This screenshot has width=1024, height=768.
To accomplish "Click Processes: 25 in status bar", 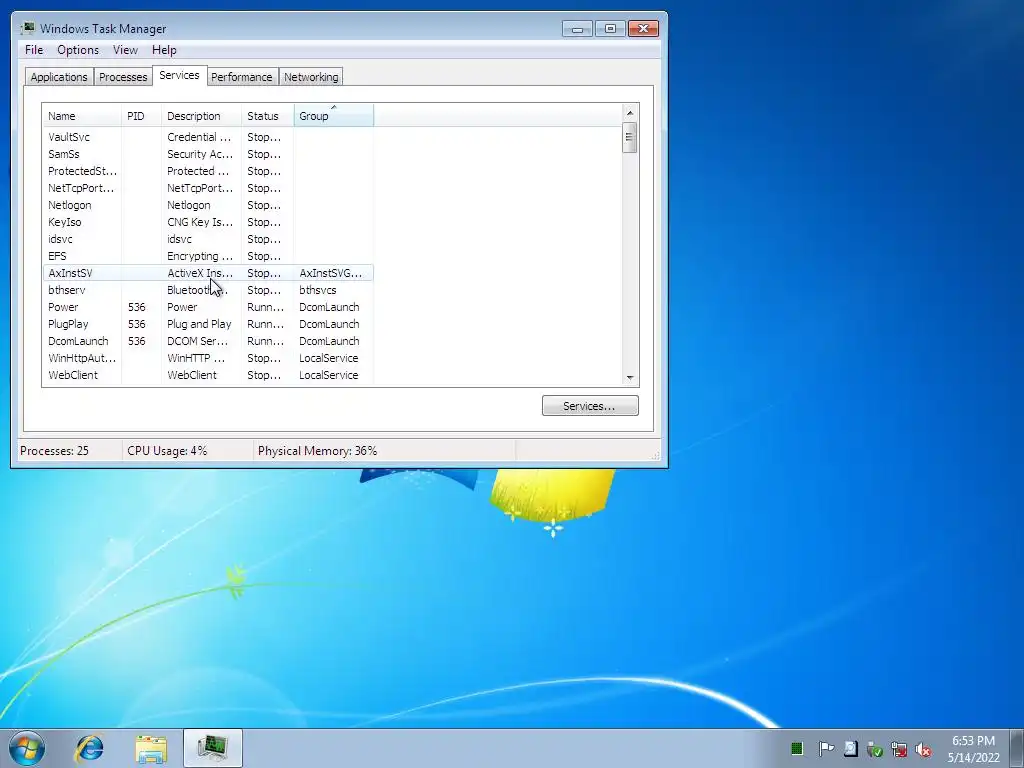I will (x=54, y=451).
